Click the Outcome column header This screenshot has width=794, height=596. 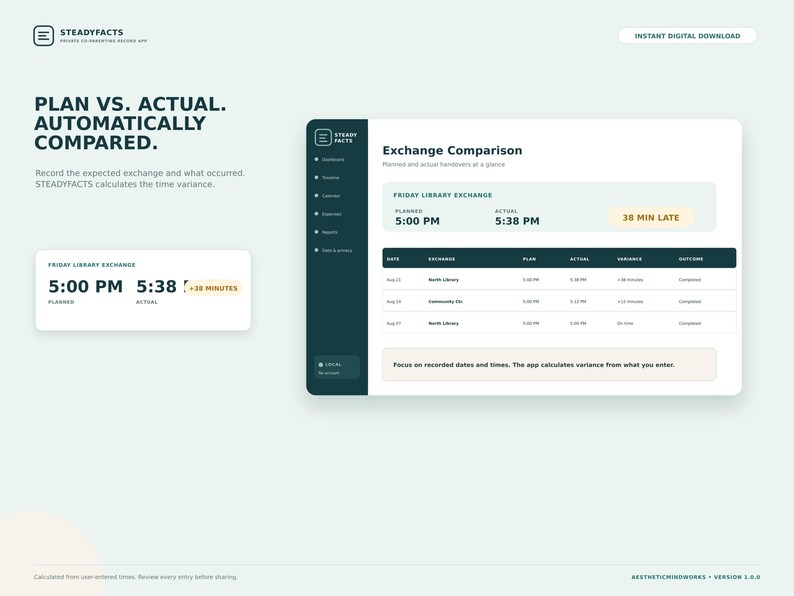691,259
